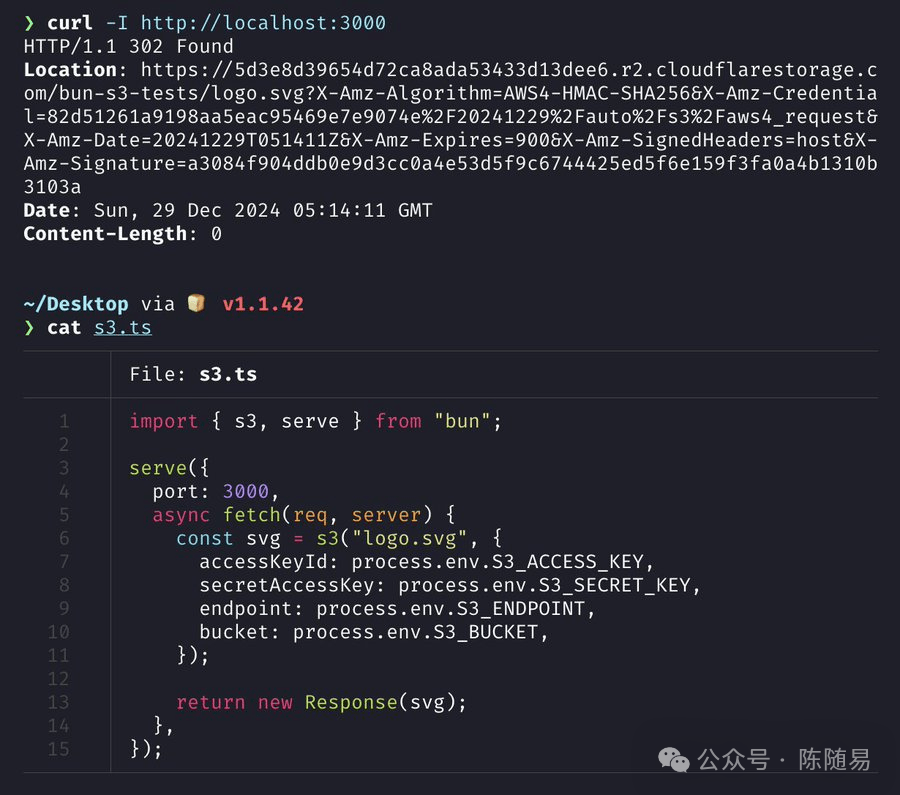The image size is (900, 795).
Task: Click line number 10 in the gutter
Action: (x=59, y=632)
